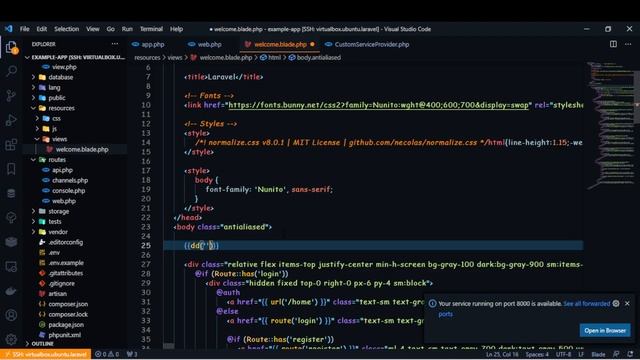Click the body.antialiased breadcrumb

click(318, 58)
